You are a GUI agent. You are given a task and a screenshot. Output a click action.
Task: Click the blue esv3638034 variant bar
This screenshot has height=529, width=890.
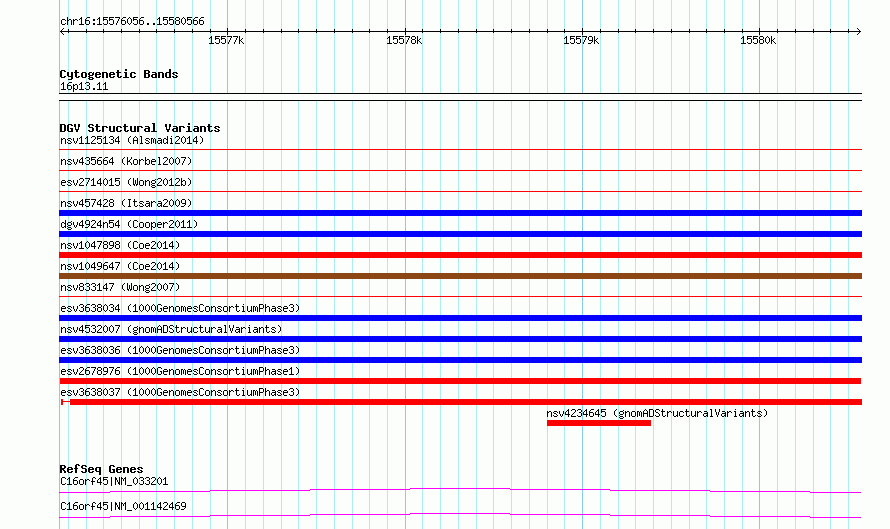[x=460, y=318]
